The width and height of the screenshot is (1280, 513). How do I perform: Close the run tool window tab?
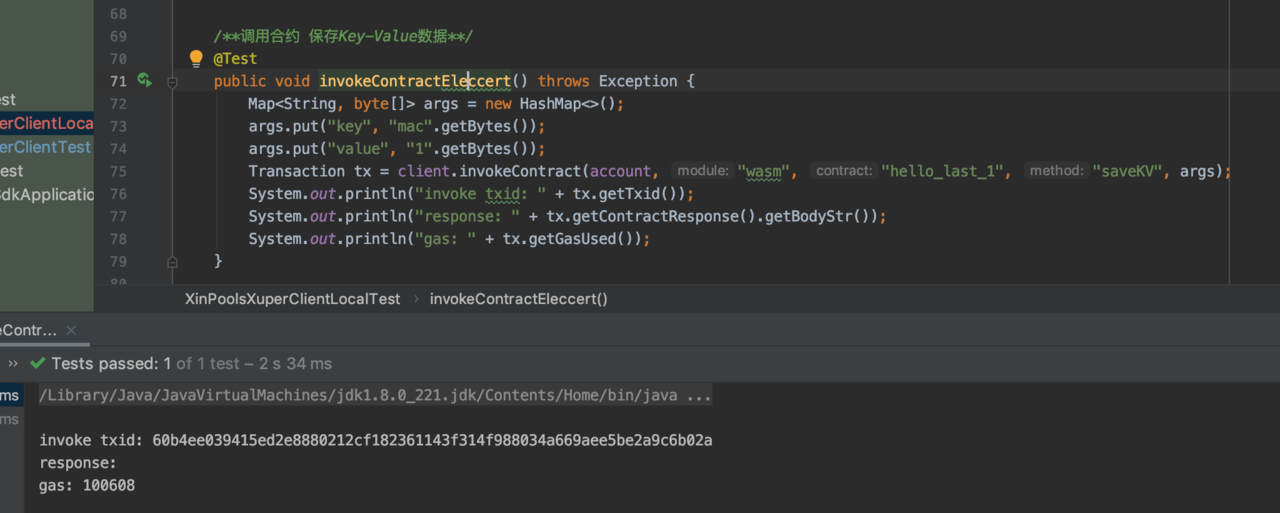point(71,330)
